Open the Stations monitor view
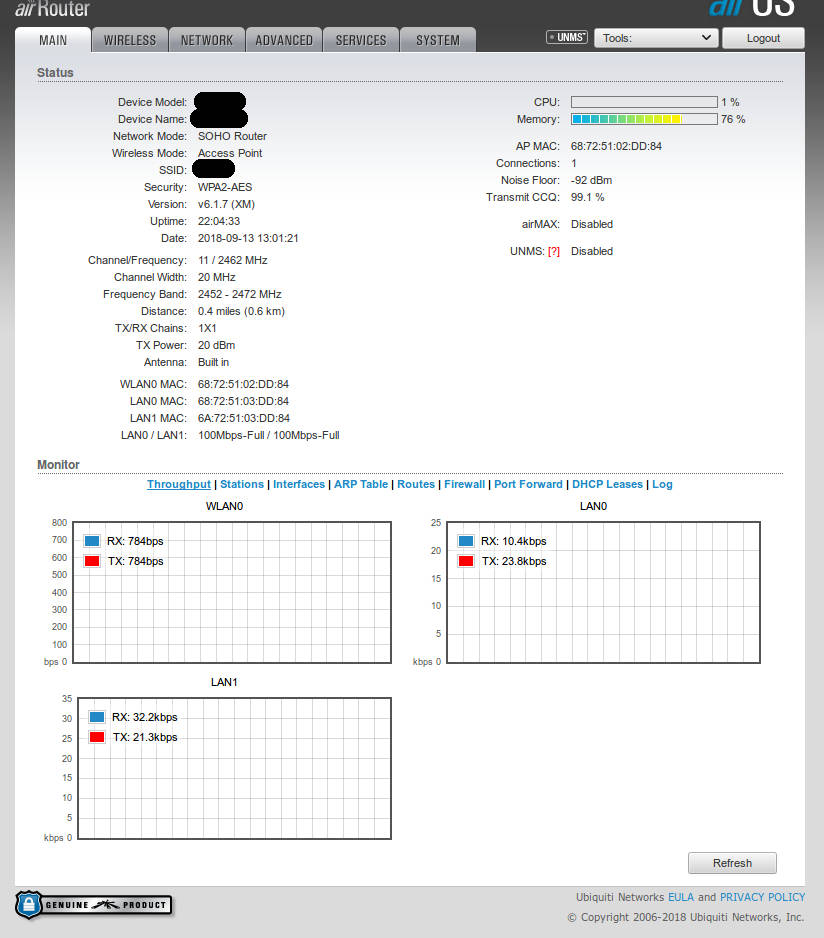Screen dimensions: 824x938 pyautogui.click(x=242, y=484)
